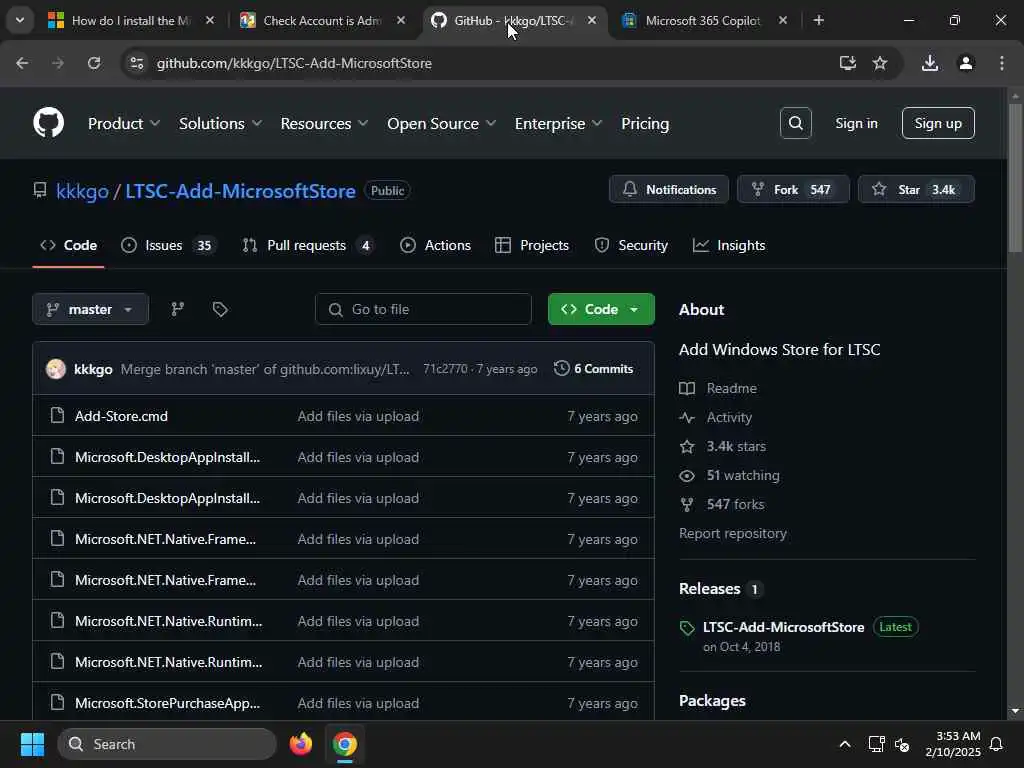This screenshot has width=1024, height=768.
Task: Open the Issues tab
Action: [168, 246]
